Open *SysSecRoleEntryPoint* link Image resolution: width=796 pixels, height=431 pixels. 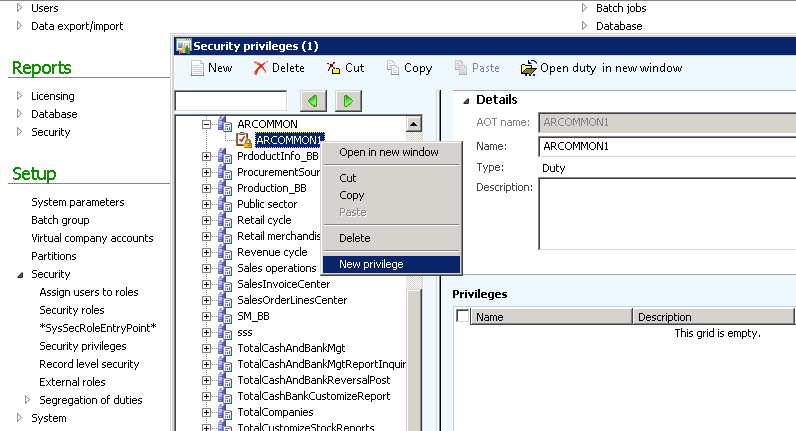click(98, 328)
